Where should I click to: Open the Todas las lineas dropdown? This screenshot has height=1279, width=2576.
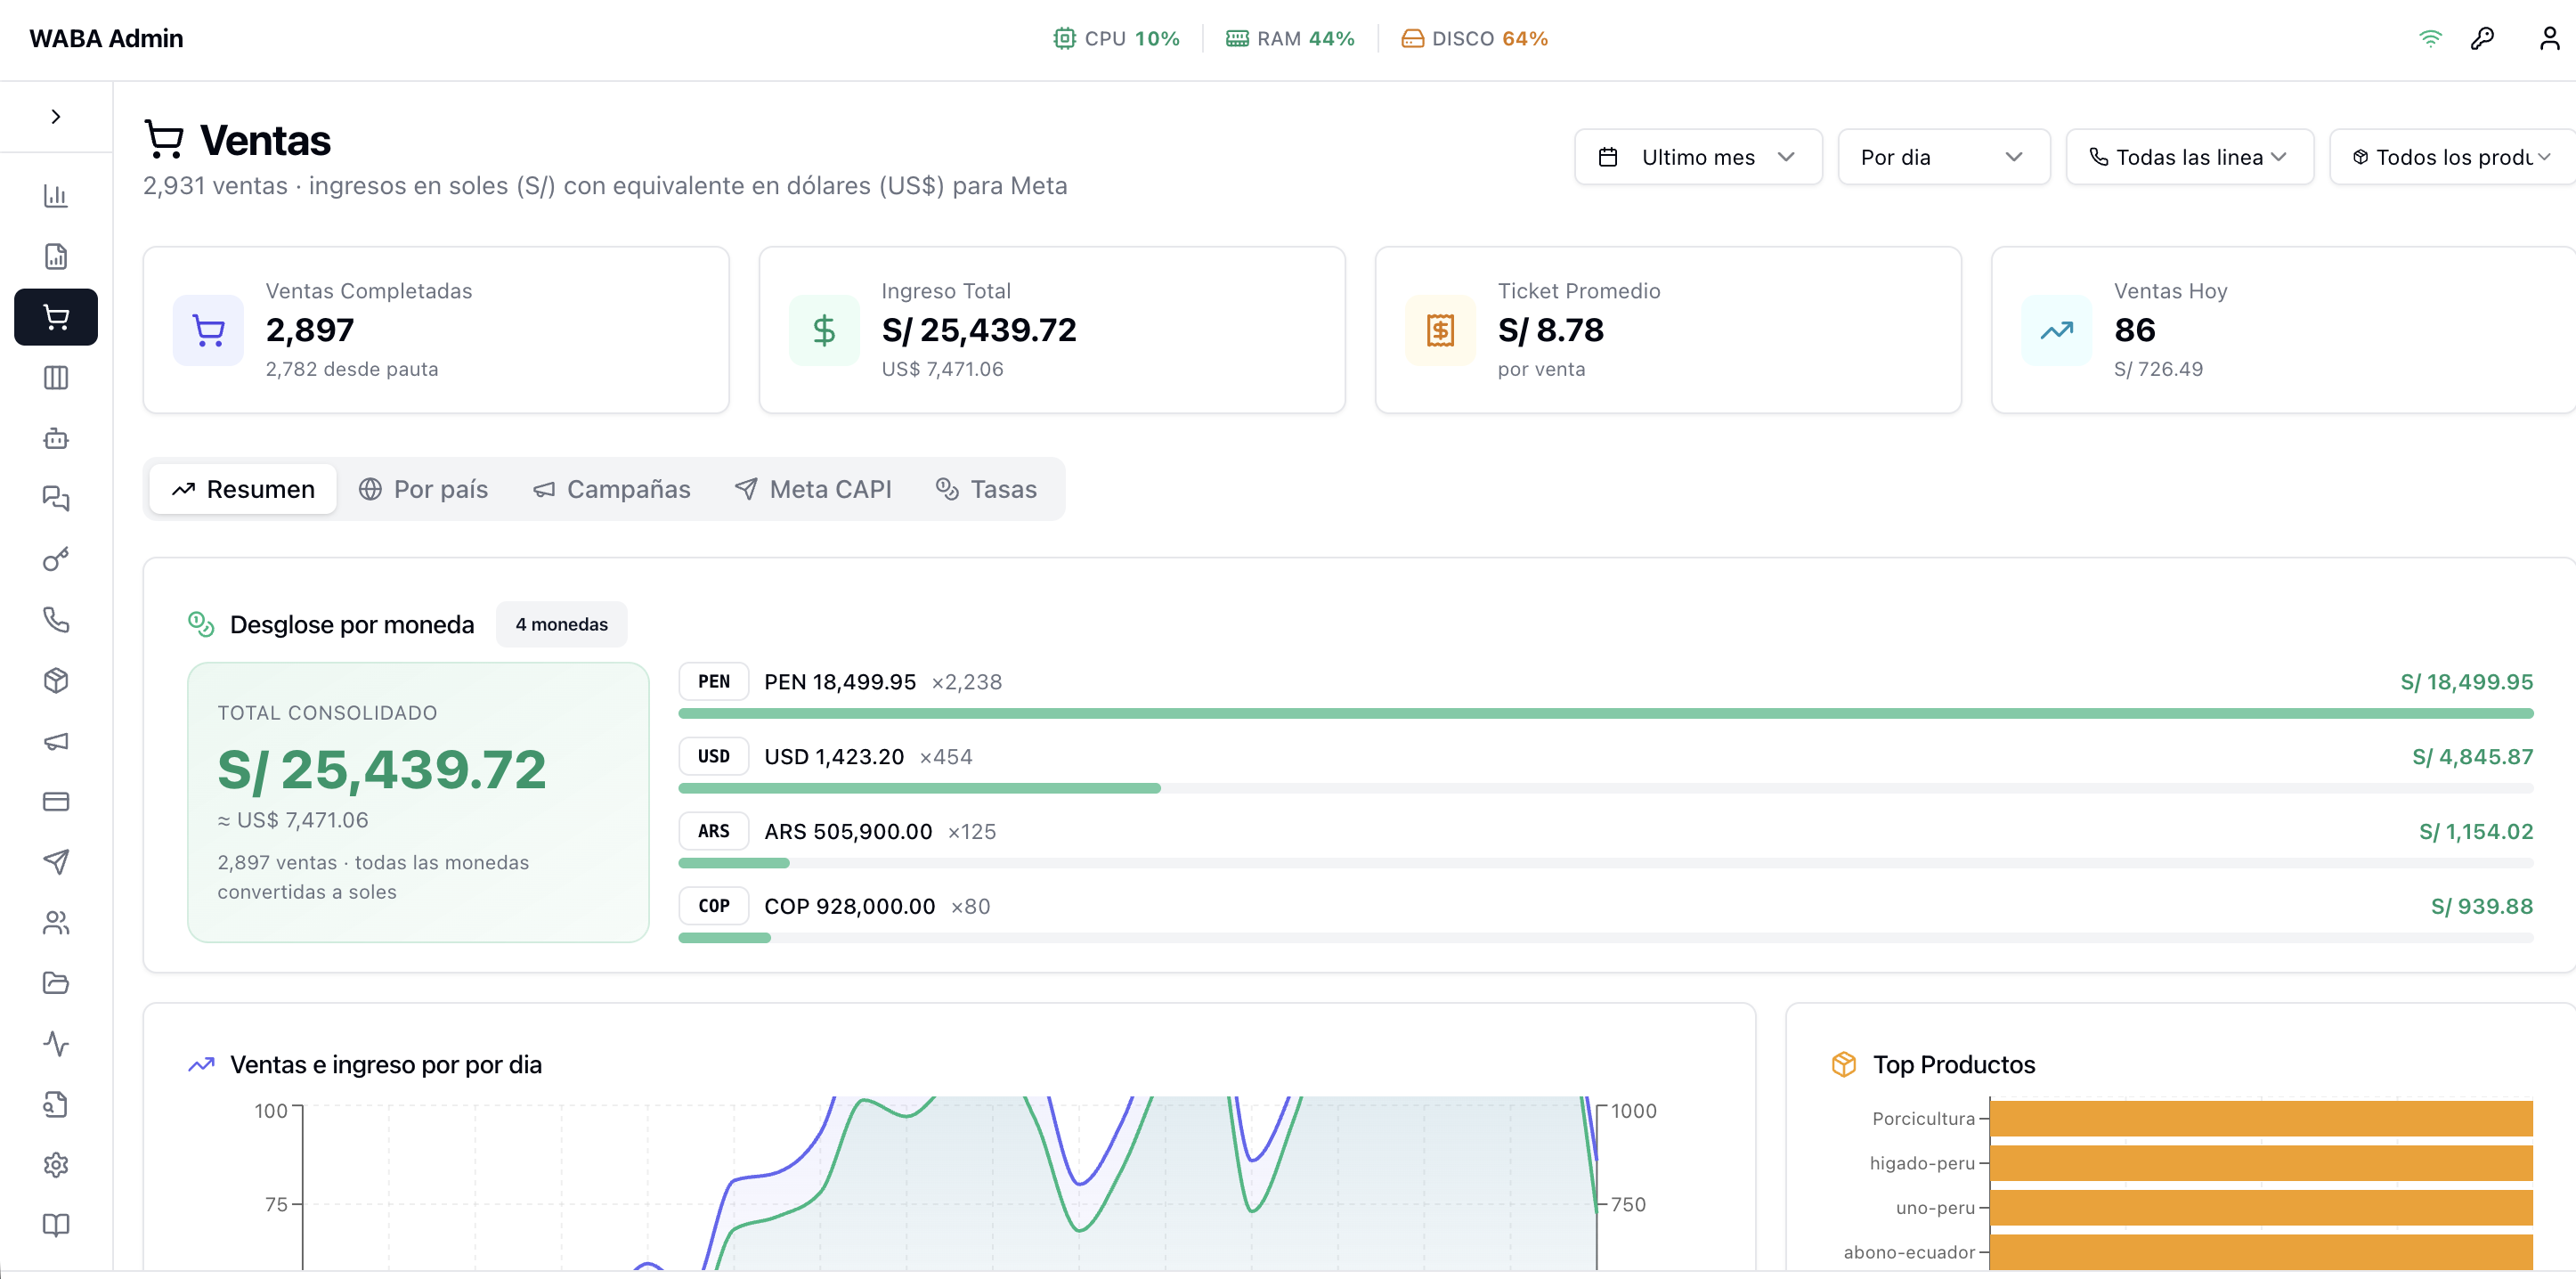pos(2189,157)
